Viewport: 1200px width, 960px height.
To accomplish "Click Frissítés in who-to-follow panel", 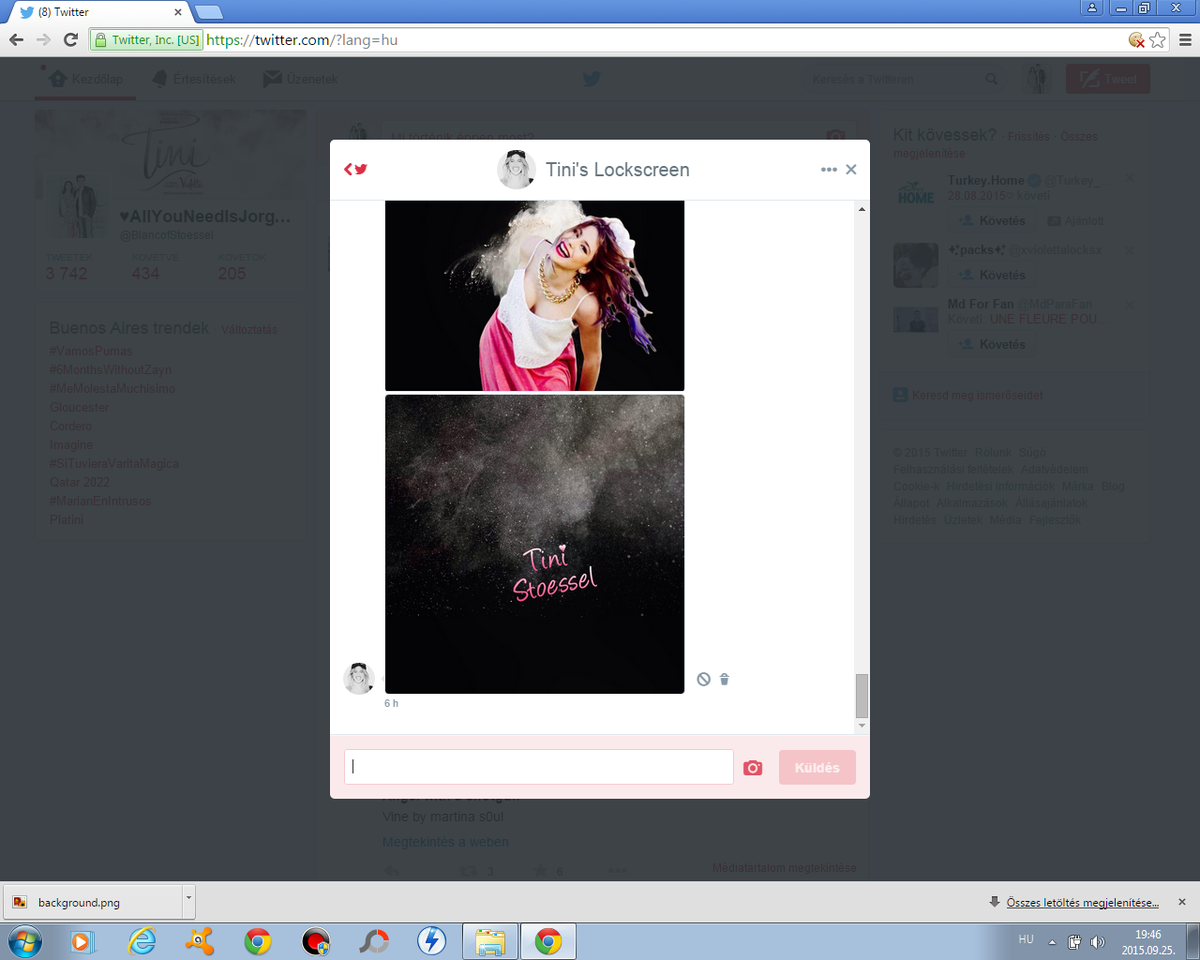I will click(x=1029, y=136).
